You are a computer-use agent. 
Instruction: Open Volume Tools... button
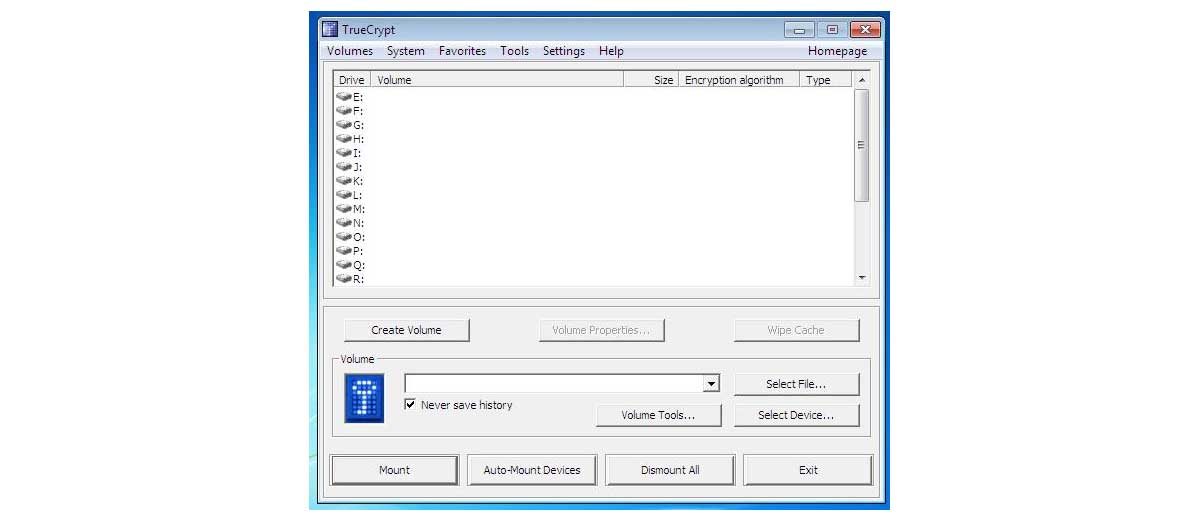[658, 415]
